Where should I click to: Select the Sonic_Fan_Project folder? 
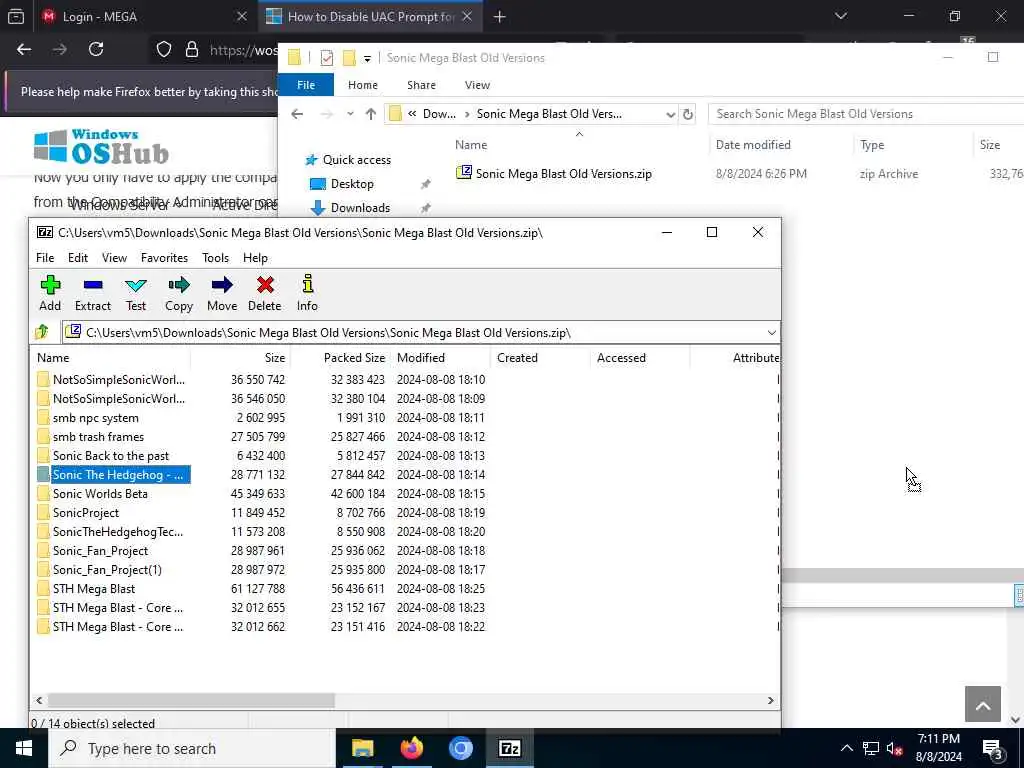100,551
